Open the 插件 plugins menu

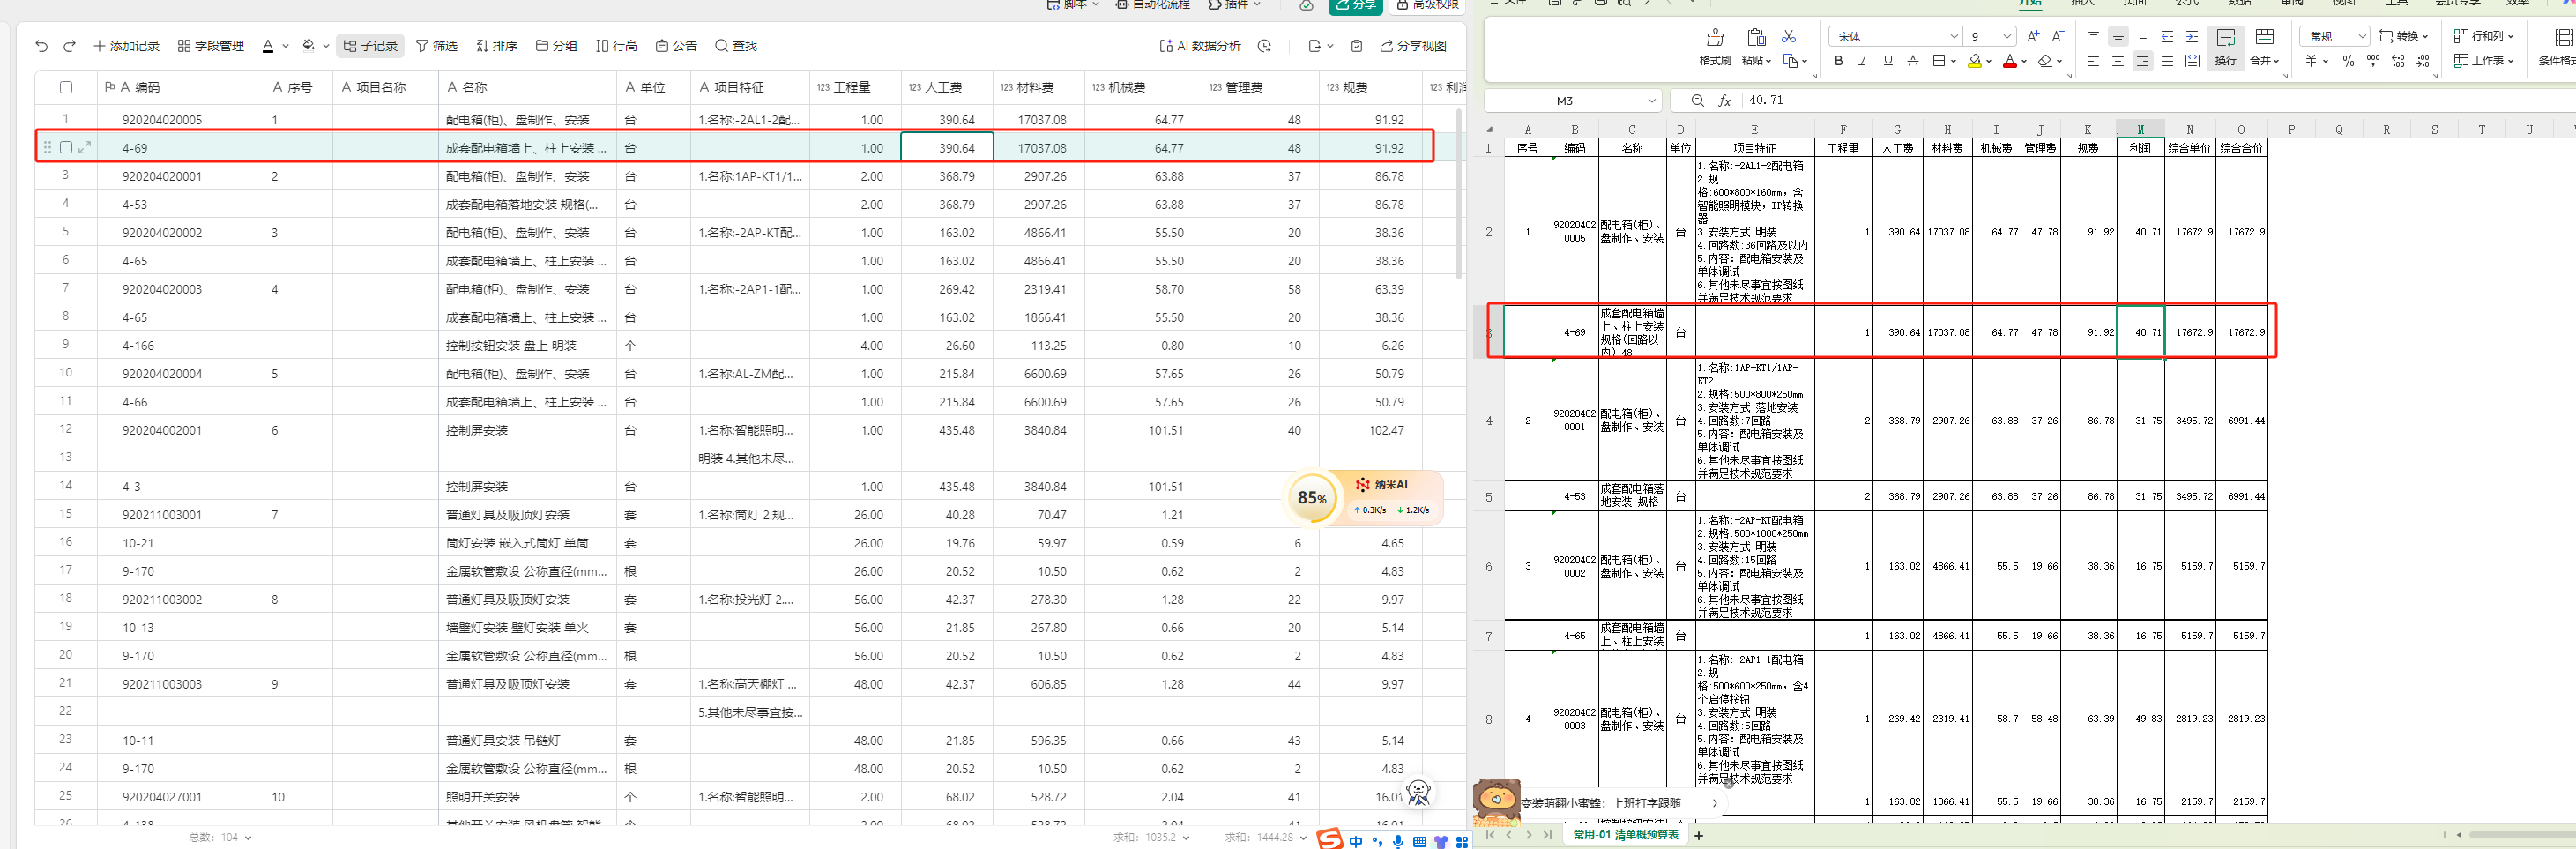(x=1234, y=5)
